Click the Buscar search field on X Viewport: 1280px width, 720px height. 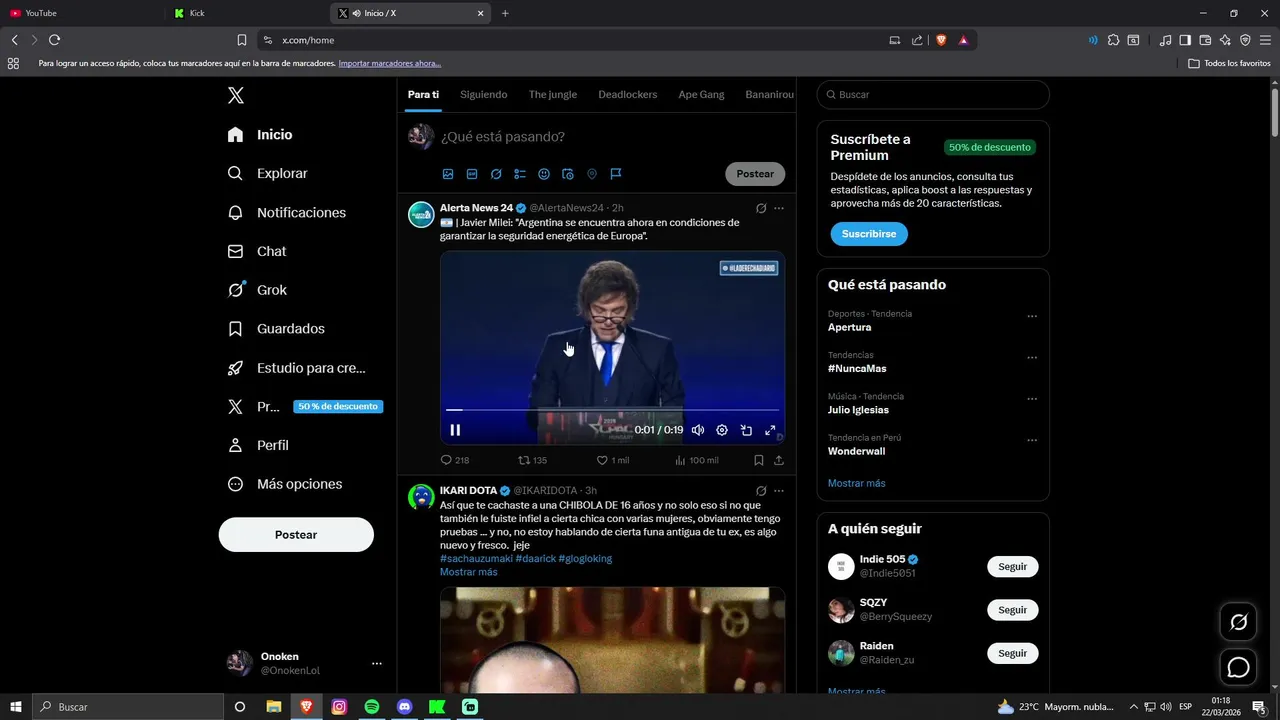tap(933, 95)
